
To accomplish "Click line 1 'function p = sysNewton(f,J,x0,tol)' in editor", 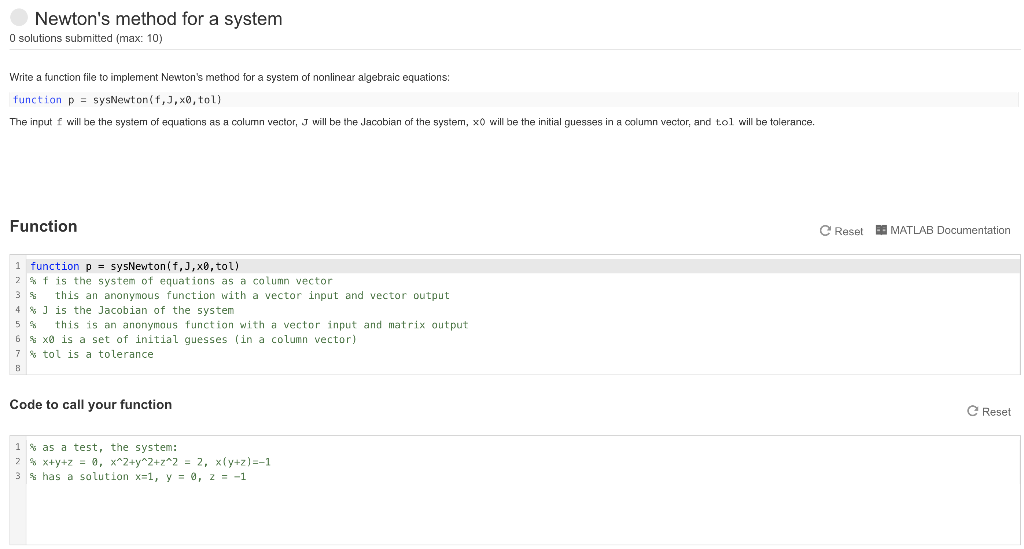I will 135,266.
